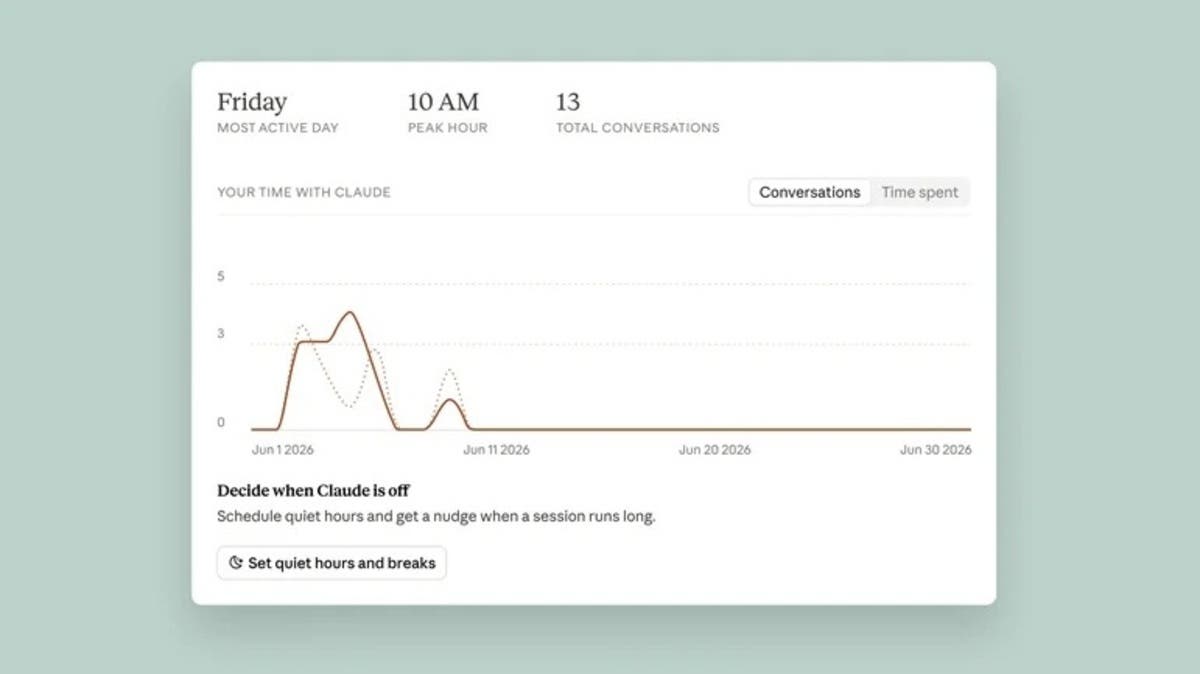Click the Set quiet hours and breaks button

pyautogui.click(x=332, y=563)
